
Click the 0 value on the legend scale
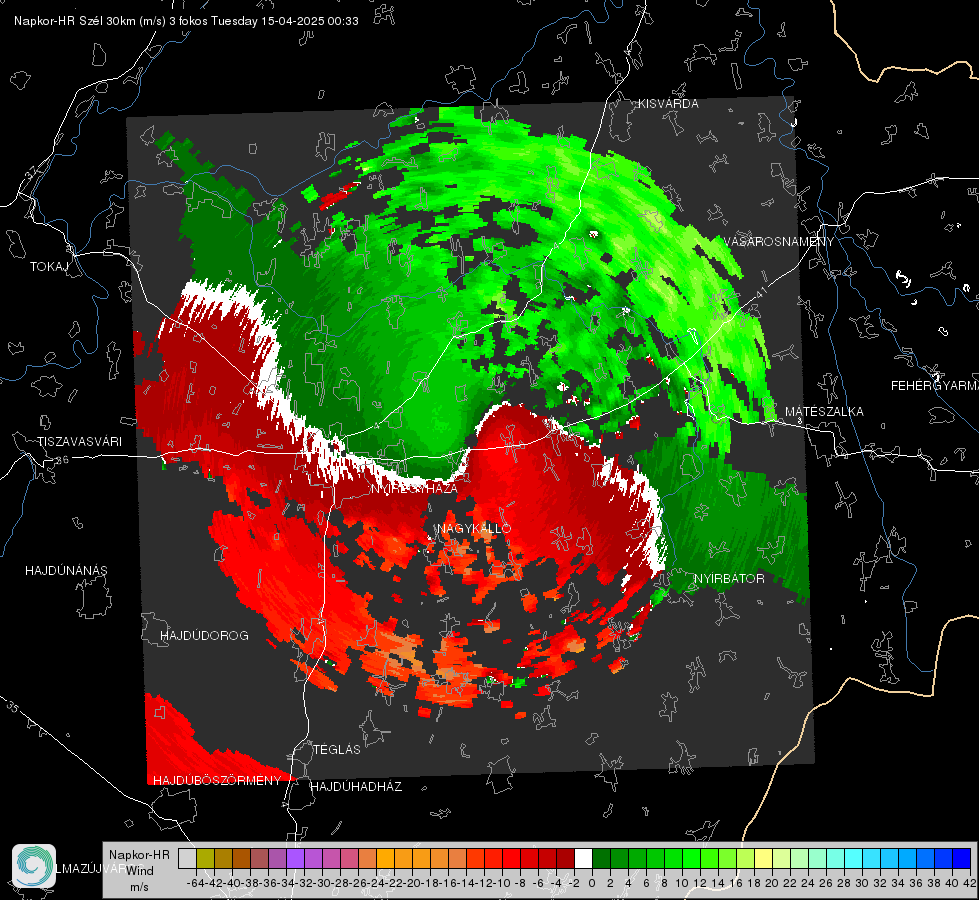pos(592,883)
